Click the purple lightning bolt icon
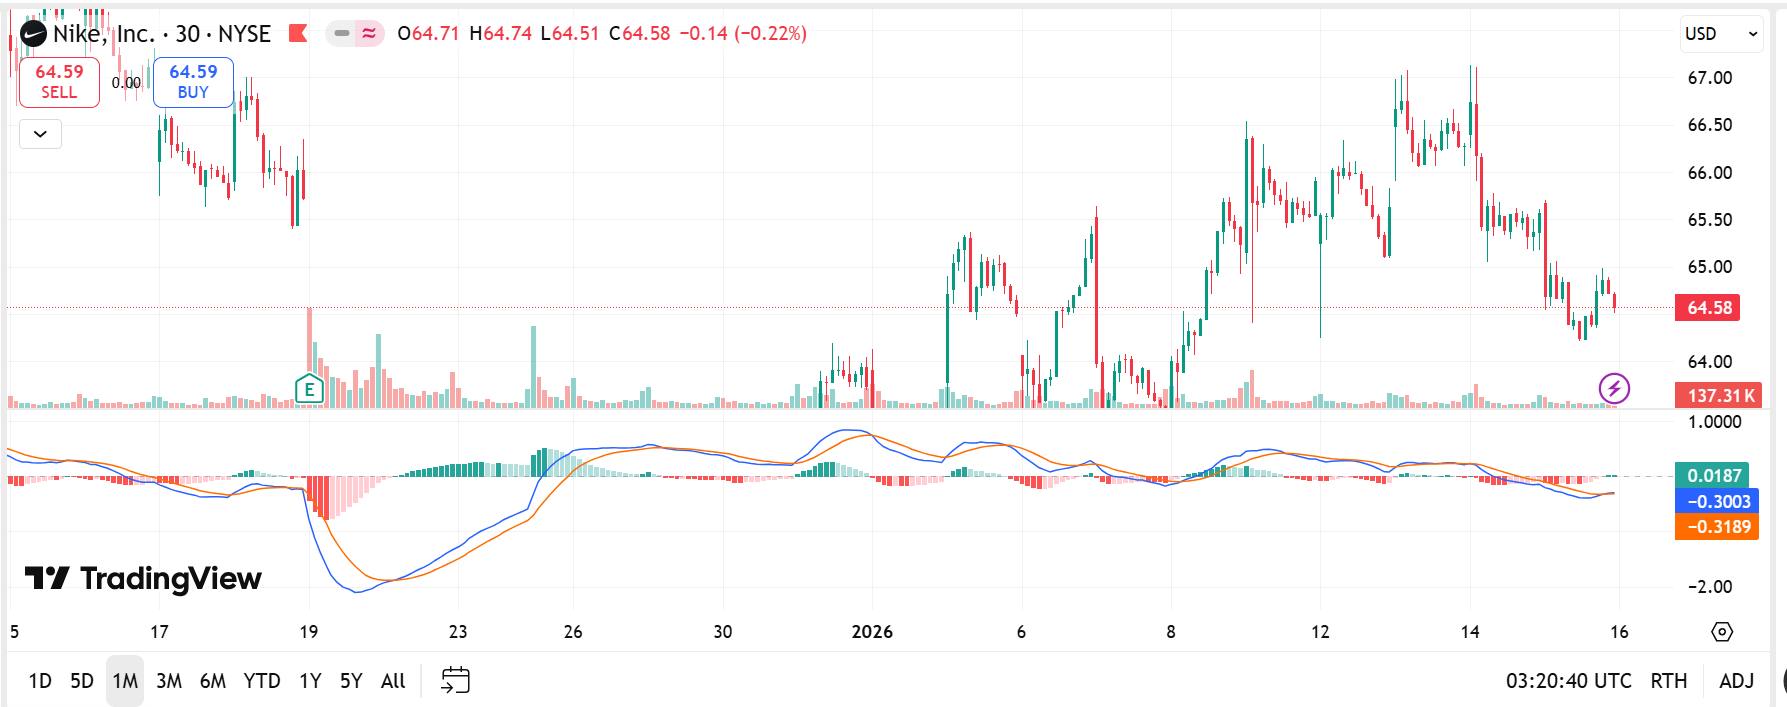Screen dimensions: 1787x707 tap(1614, 388)
